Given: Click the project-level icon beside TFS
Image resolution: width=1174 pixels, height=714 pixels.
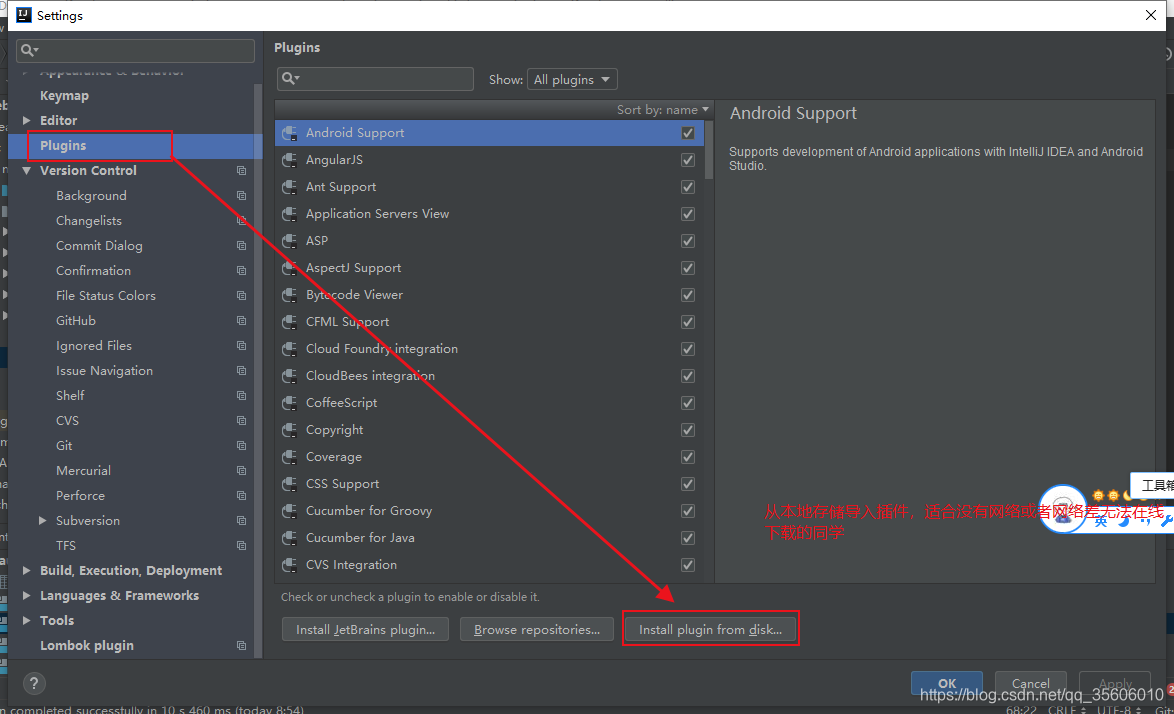Looking at the screenshot, I should (x=242, y=546).
